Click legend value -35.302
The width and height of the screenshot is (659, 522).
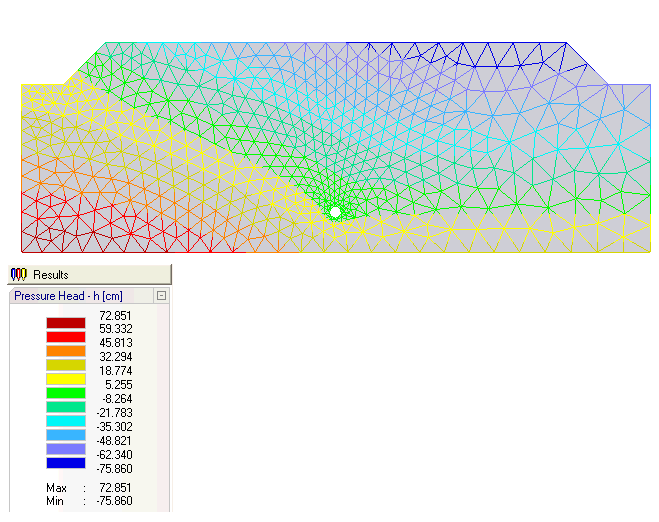[114, 427]
